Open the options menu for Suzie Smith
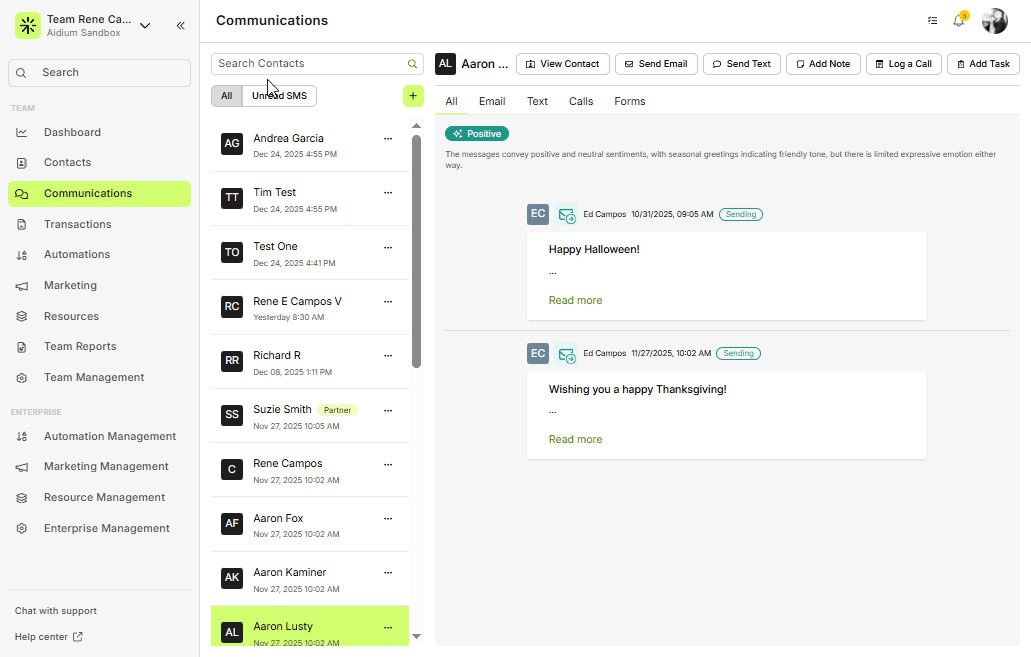The image size is (1031, 657). pos(388,410)
